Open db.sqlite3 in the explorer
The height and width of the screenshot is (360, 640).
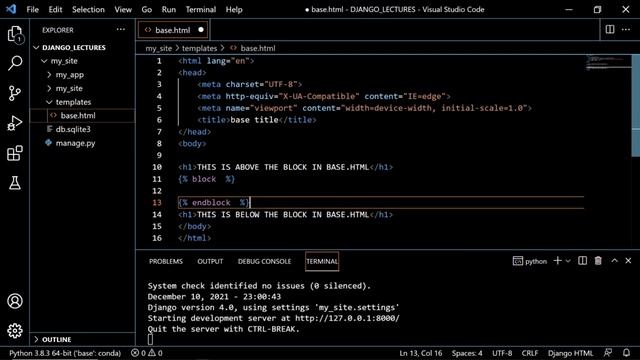click(x=73, y=129)
